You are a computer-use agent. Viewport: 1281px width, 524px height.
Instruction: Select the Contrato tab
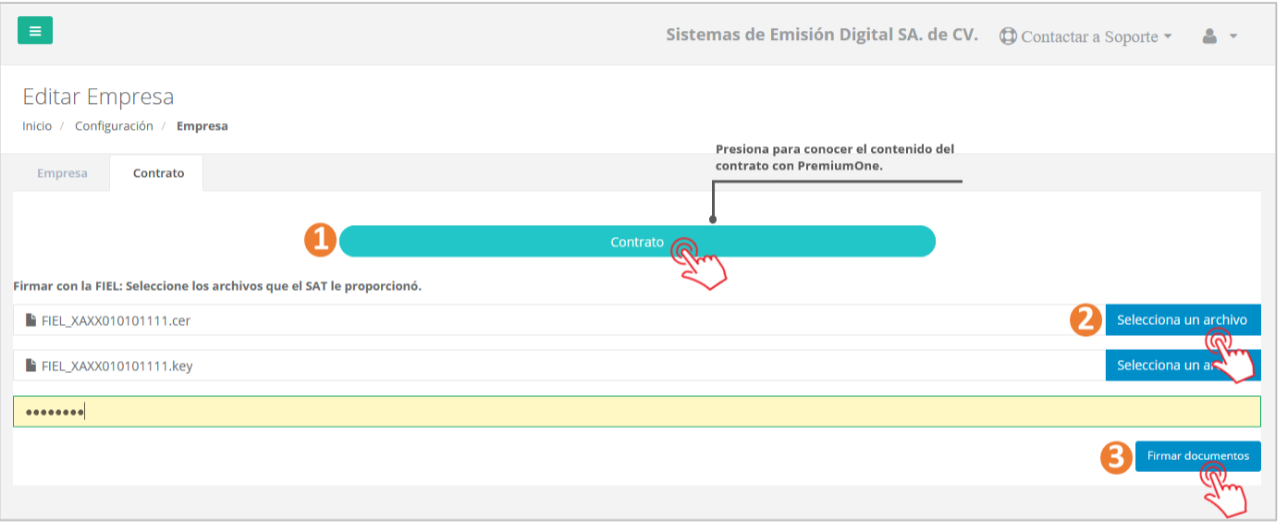[158, 173]
